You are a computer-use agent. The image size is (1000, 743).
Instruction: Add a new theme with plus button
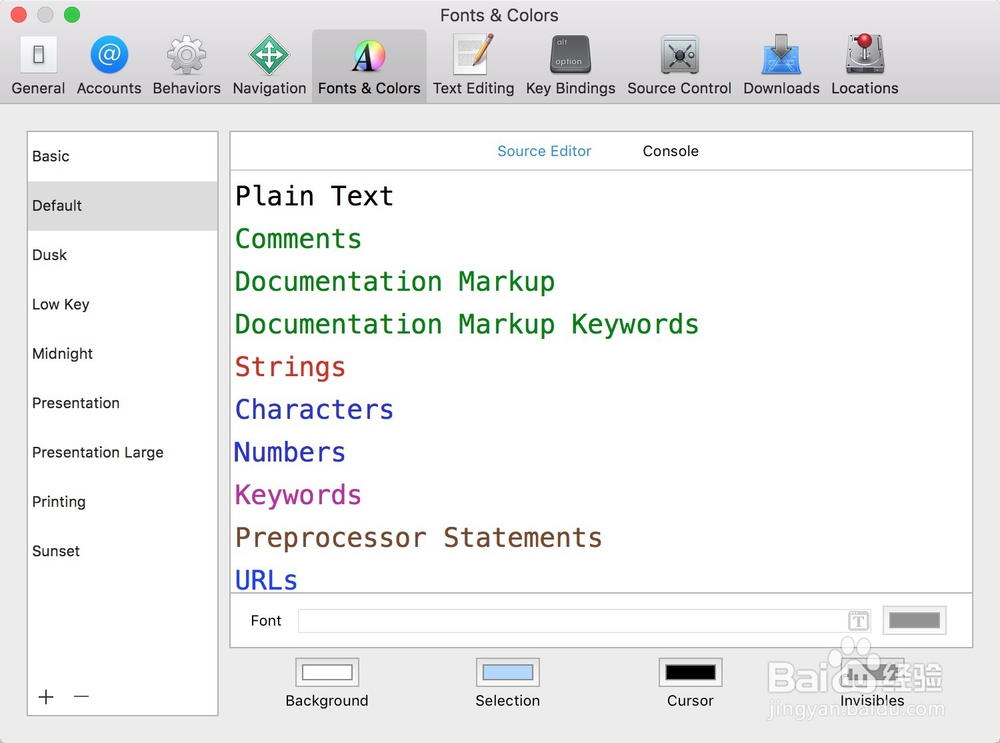(x=46, y=696)
